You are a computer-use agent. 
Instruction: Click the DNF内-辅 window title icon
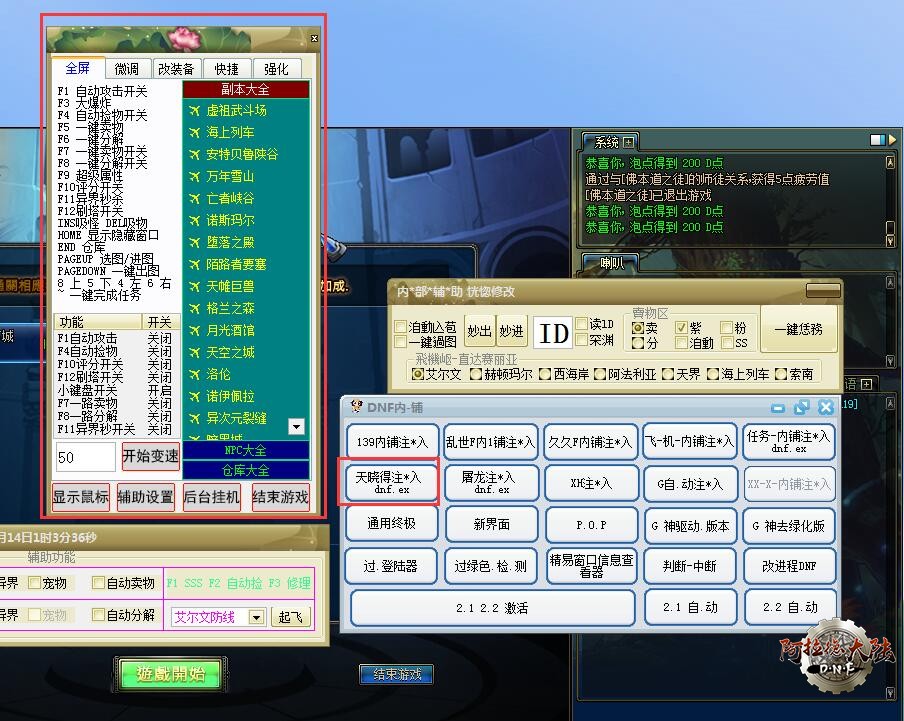coord(357,406)
